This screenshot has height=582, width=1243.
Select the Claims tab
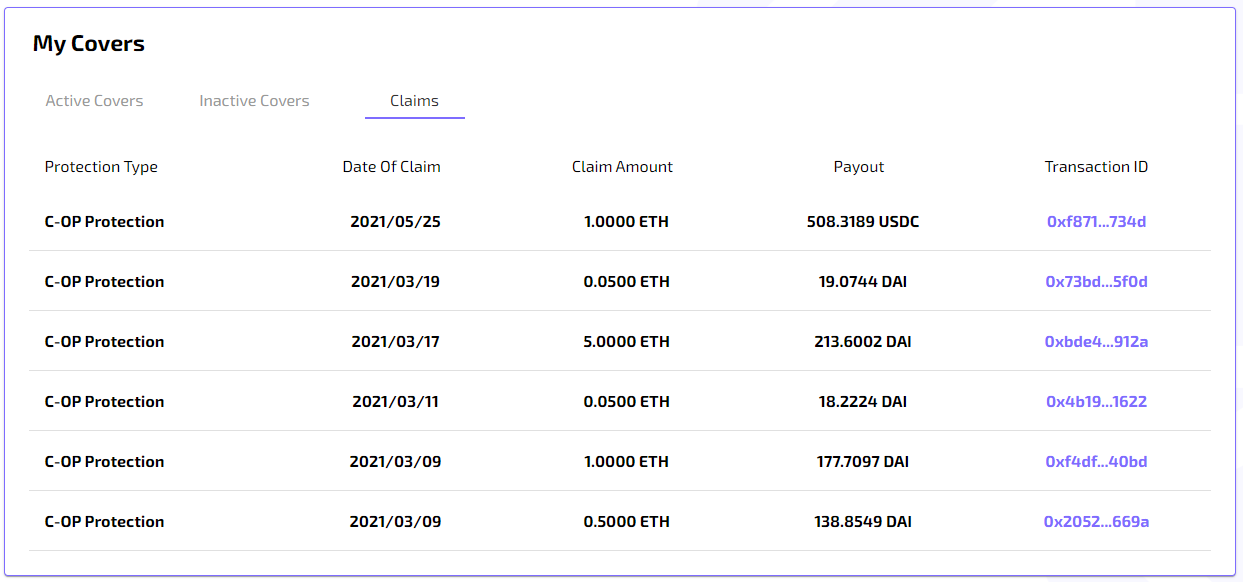(x=414, y=101)
